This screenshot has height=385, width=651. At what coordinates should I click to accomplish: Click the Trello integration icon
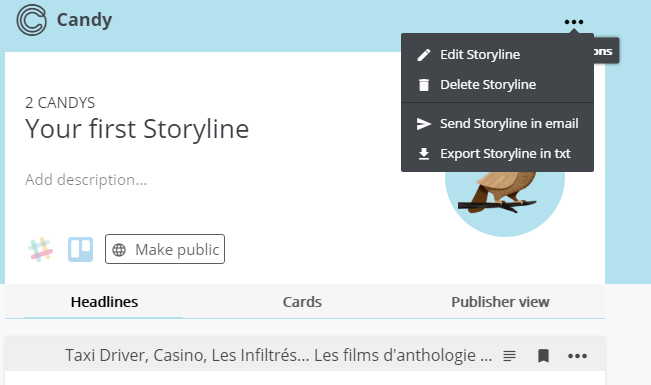(x=81, y=249)
